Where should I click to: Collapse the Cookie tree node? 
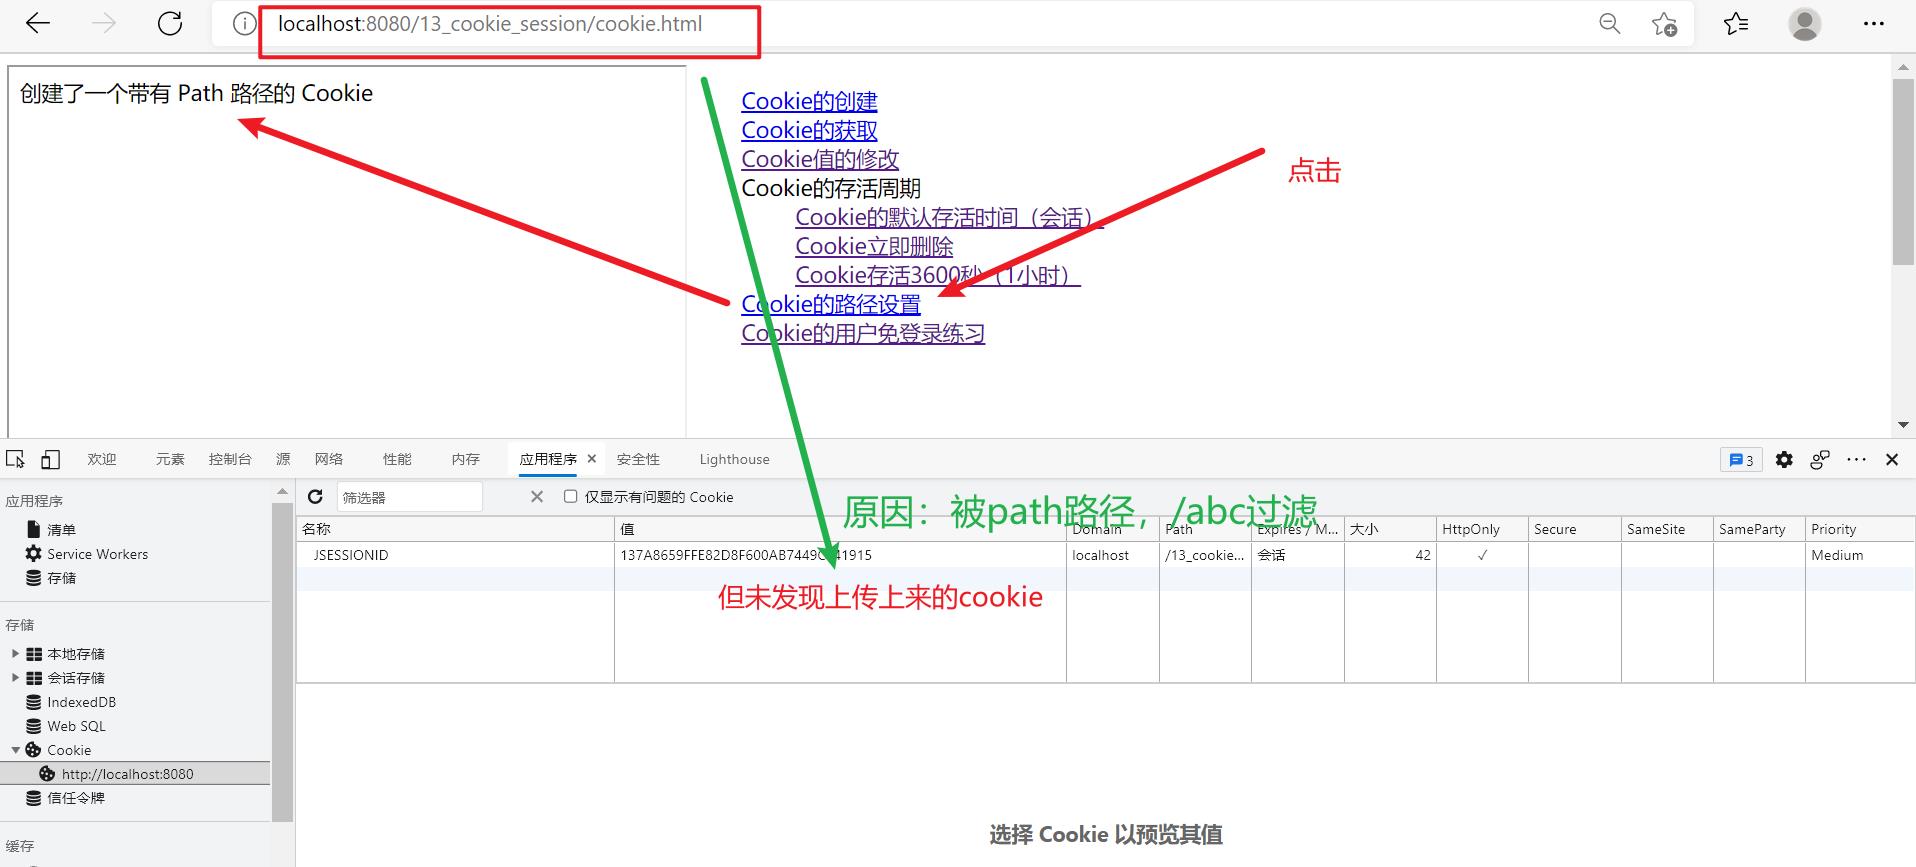point(15,750)
